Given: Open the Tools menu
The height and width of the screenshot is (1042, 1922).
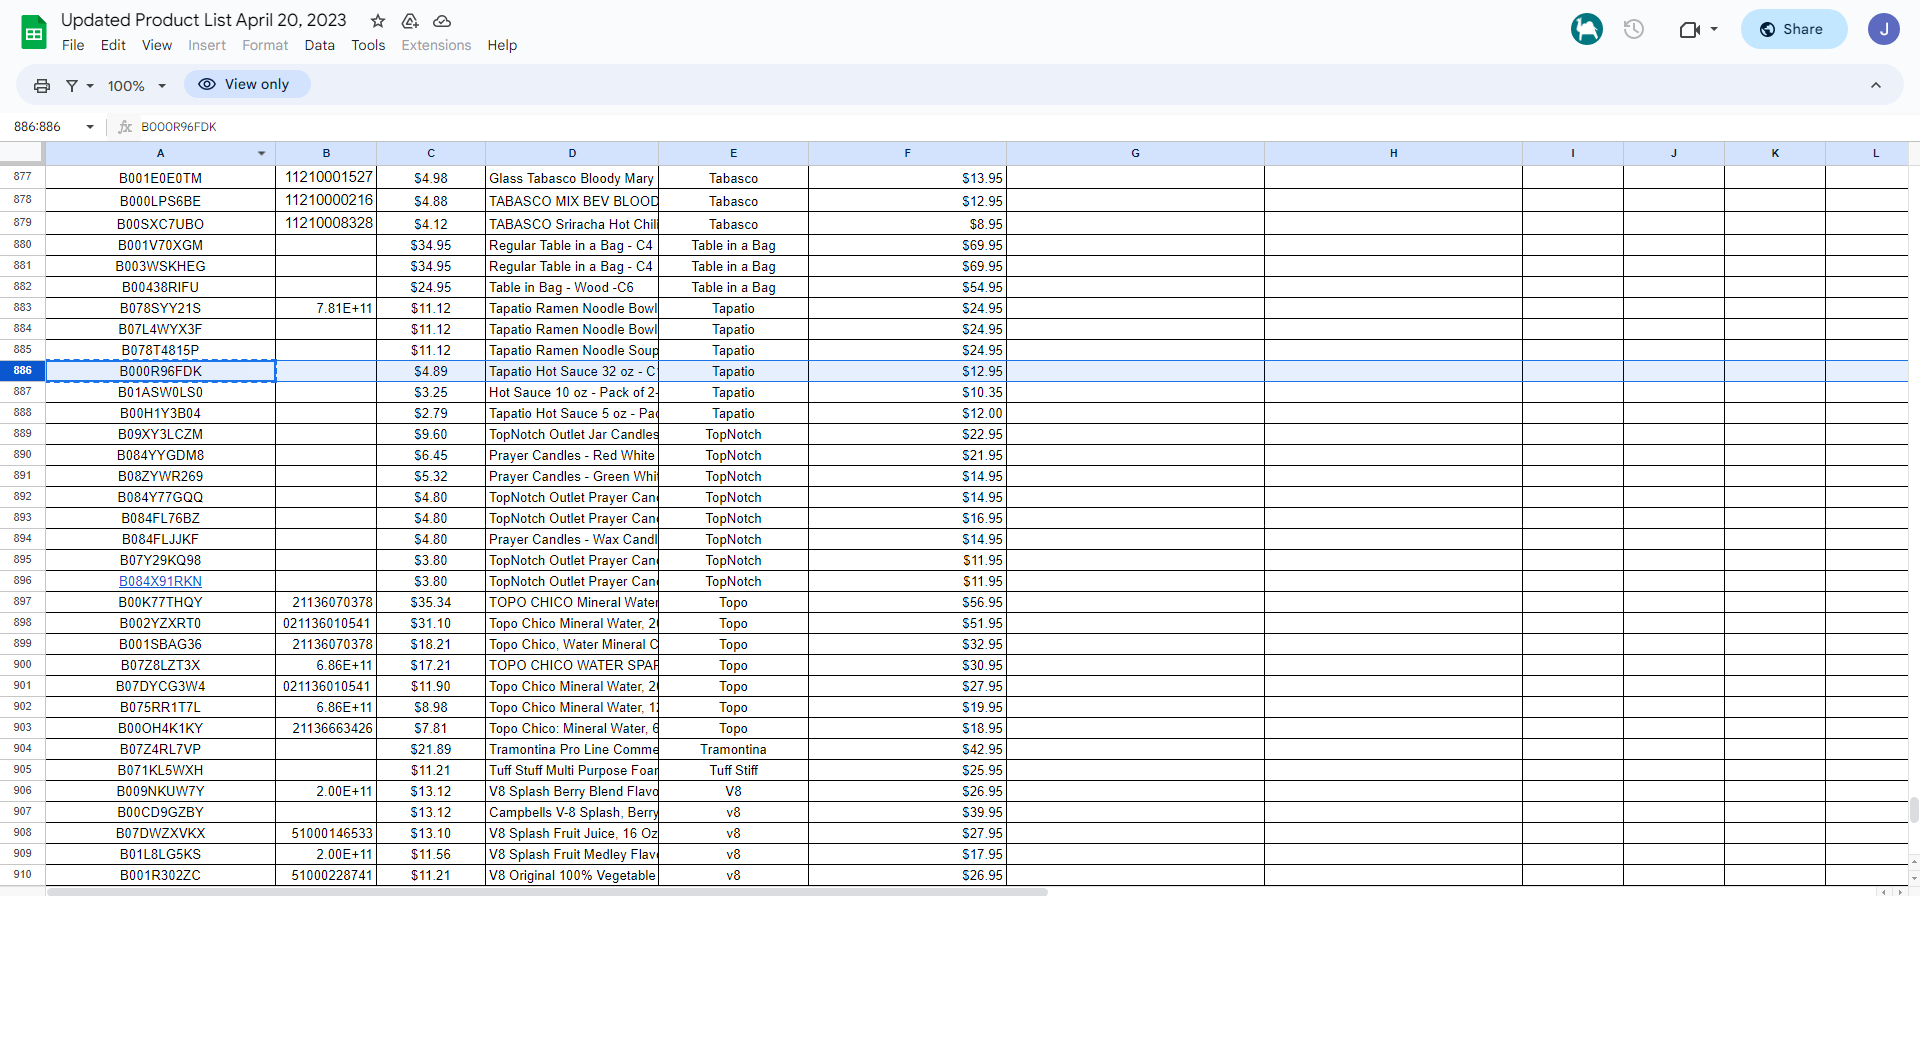Looking at the screenshot, I should [x=368, y=45].
